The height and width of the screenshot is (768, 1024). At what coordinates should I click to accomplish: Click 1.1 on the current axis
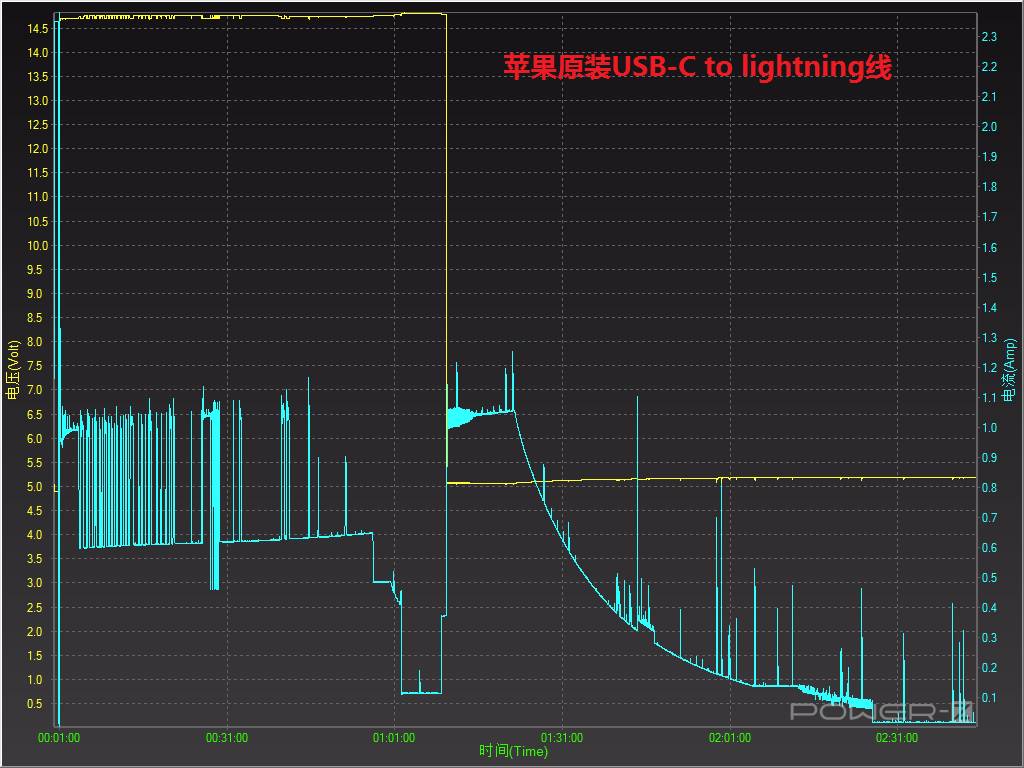[x=989, y=398]
